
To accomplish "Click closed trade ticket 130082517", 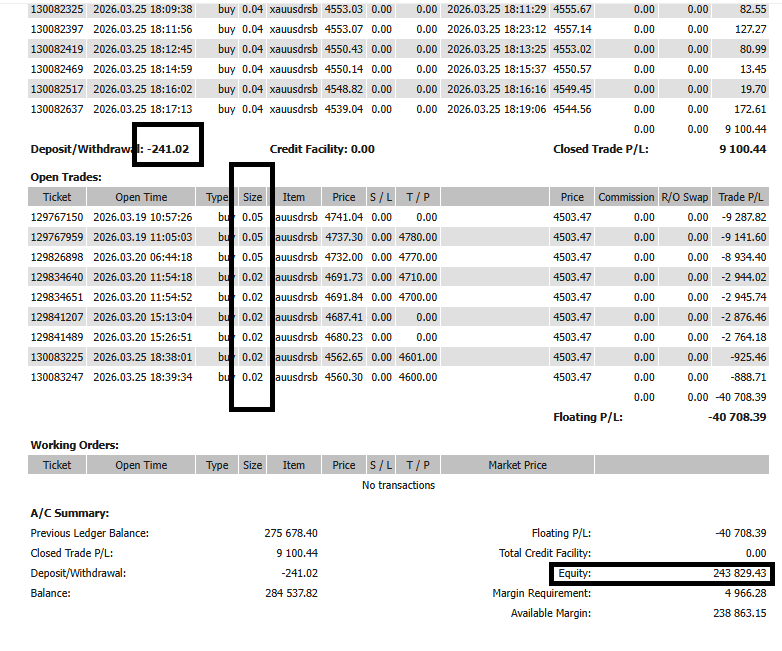I will [x=57, y=89].
